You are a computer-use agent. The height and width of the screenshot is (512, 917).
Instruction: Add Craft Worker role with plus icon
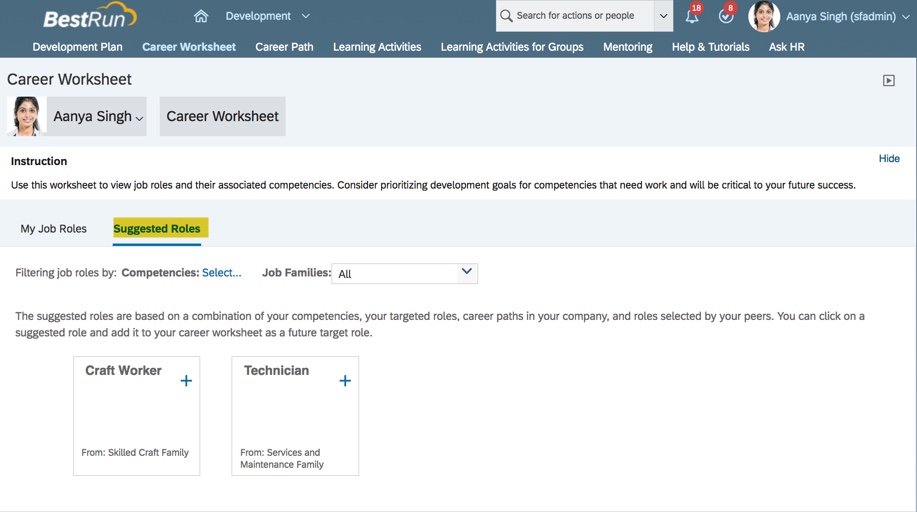pos(186,381)
